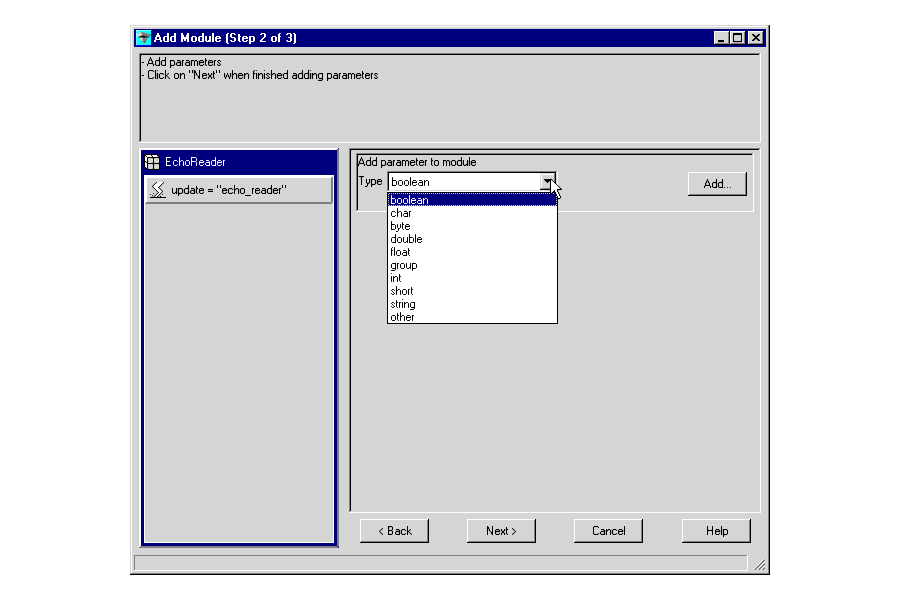
Task: Collapse the Type dropdown arrow
Action: point(547,182)
